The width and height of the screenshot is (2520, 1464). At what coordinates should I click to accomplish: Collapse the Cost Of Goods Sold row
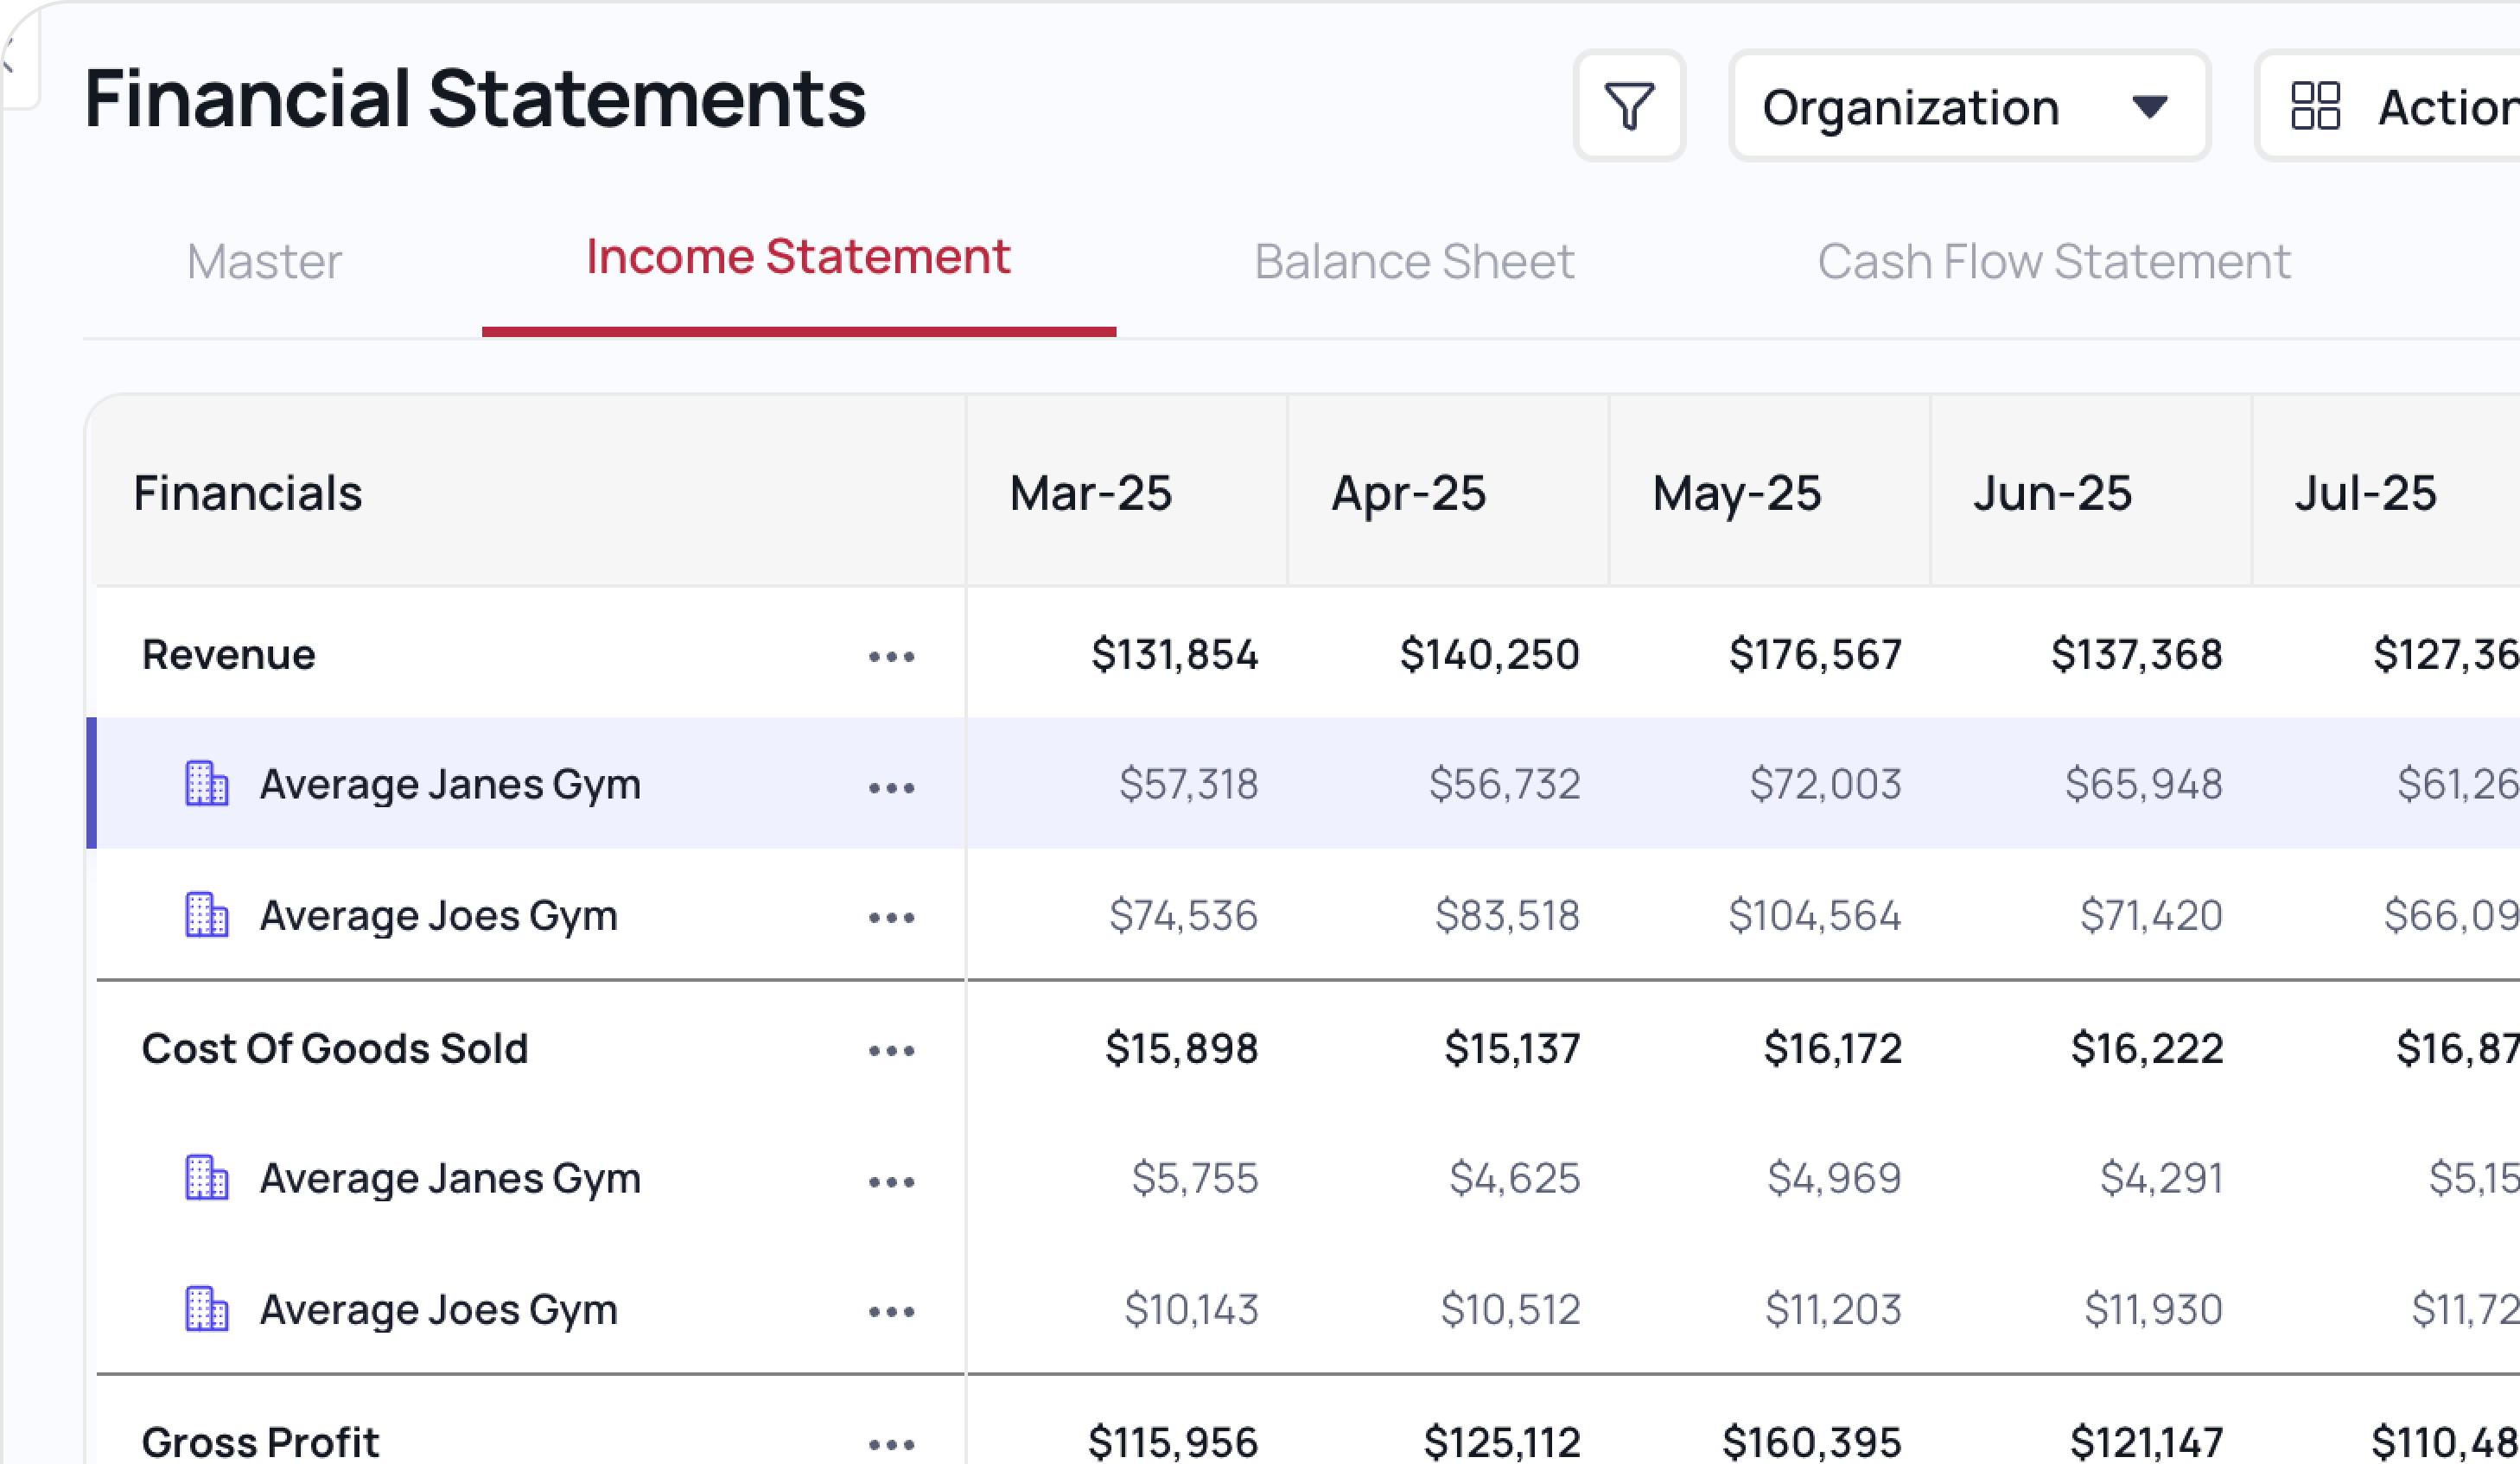pyautogui.click(x=334, y=1049)
